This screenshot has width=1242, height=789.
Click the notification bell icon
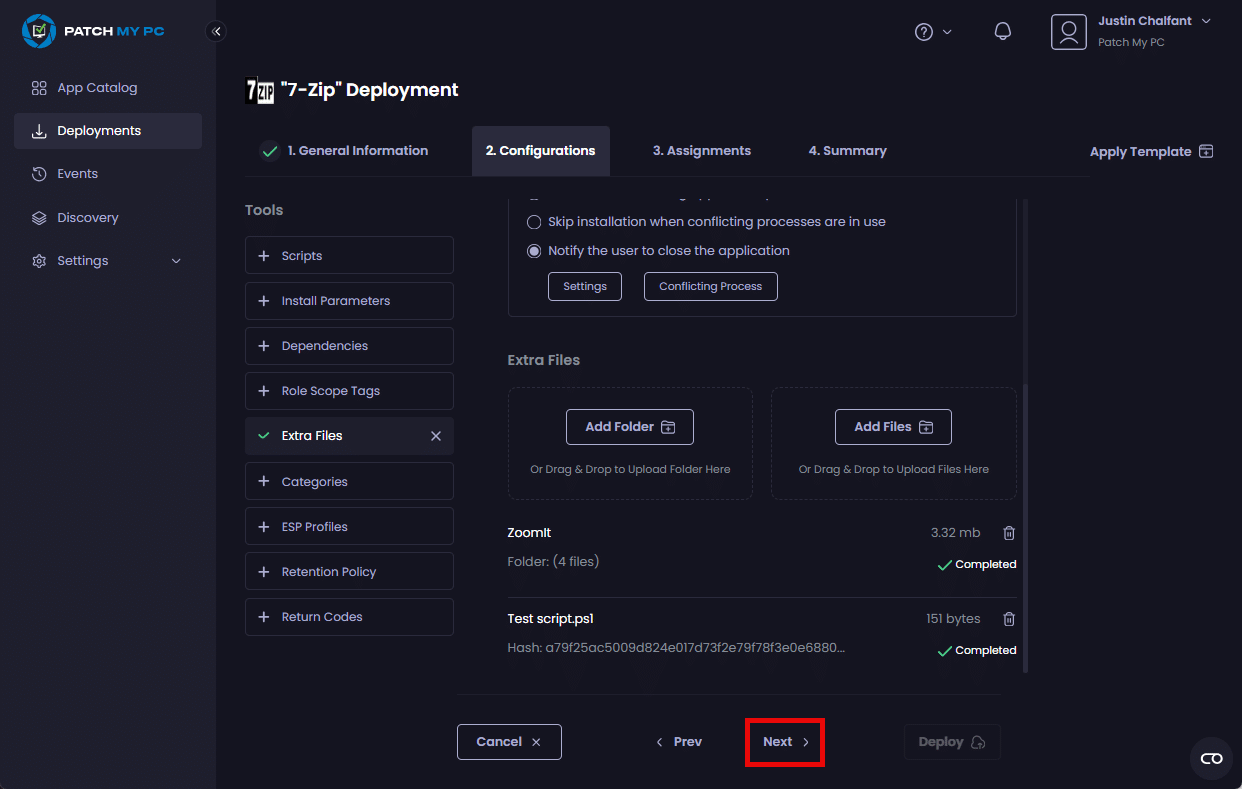pos(1002,31)
